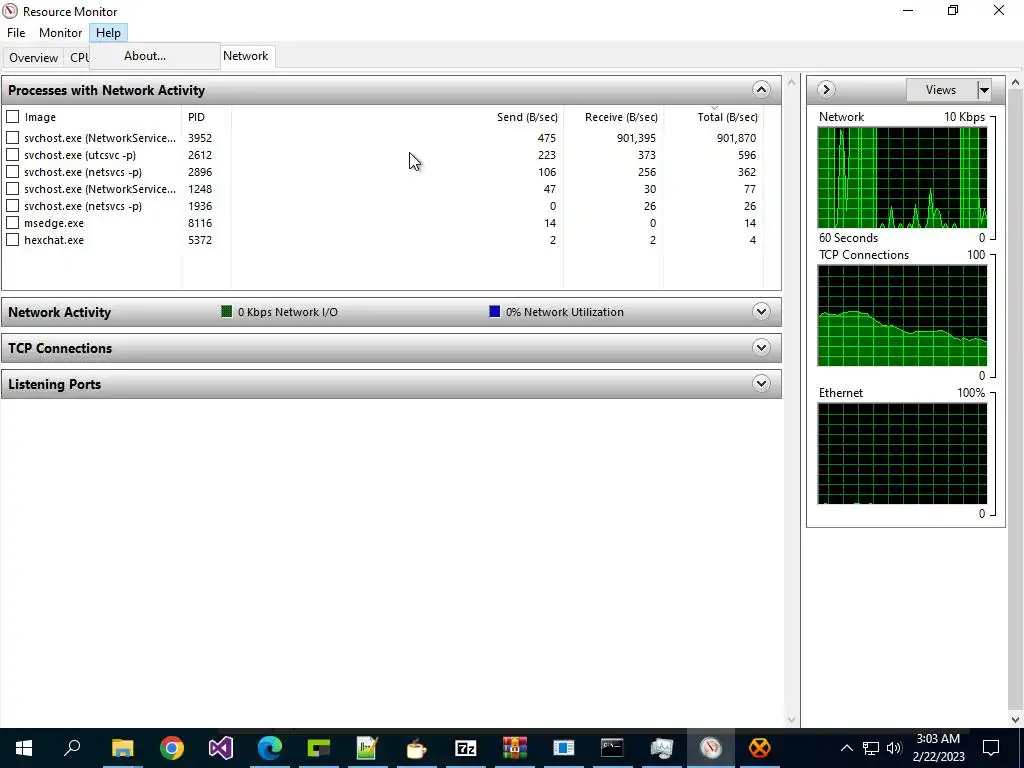Expand the Listening Ports section chevron

pyautogui.click(x=761, y=383)
